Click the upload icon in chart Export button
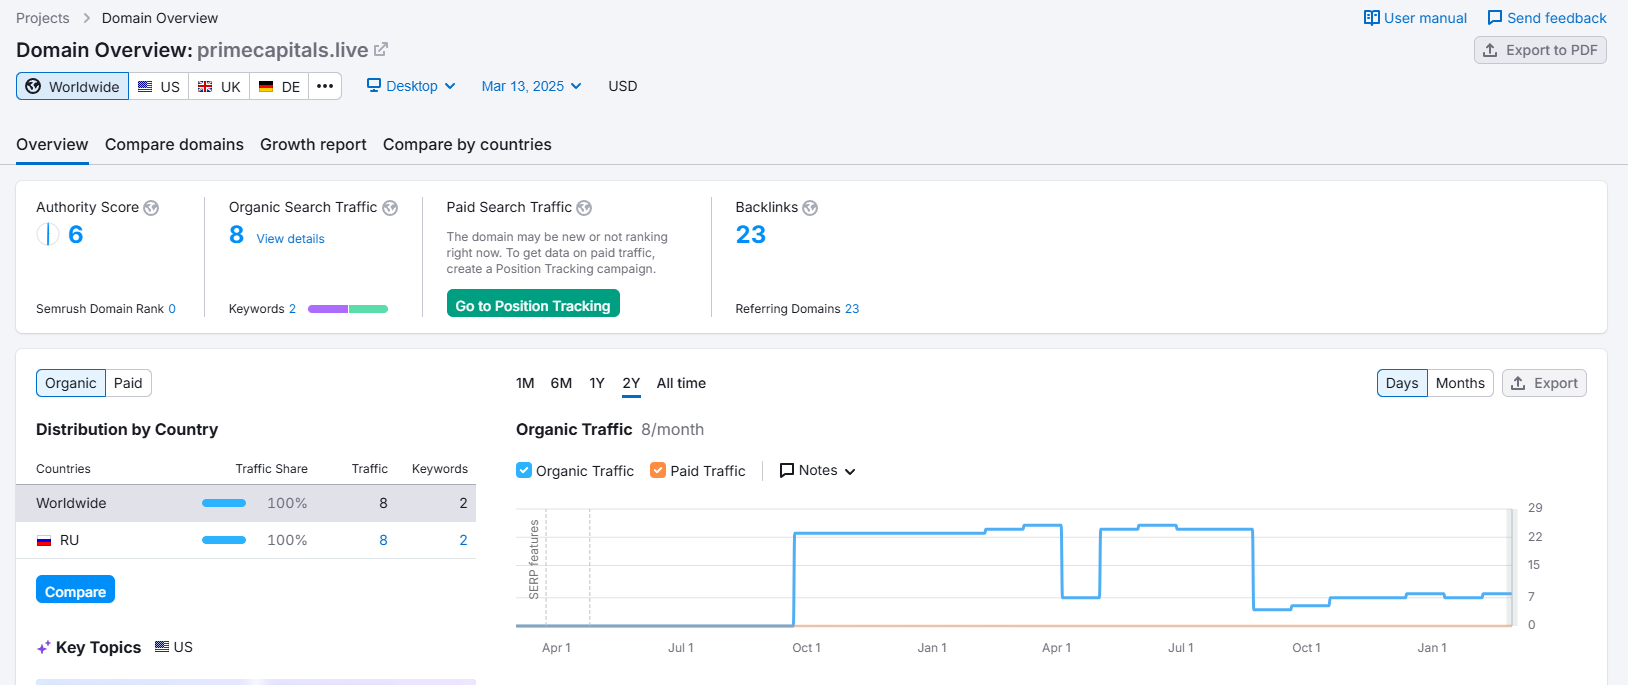This screenshot has width=1628, height=685. point(1518,383)
